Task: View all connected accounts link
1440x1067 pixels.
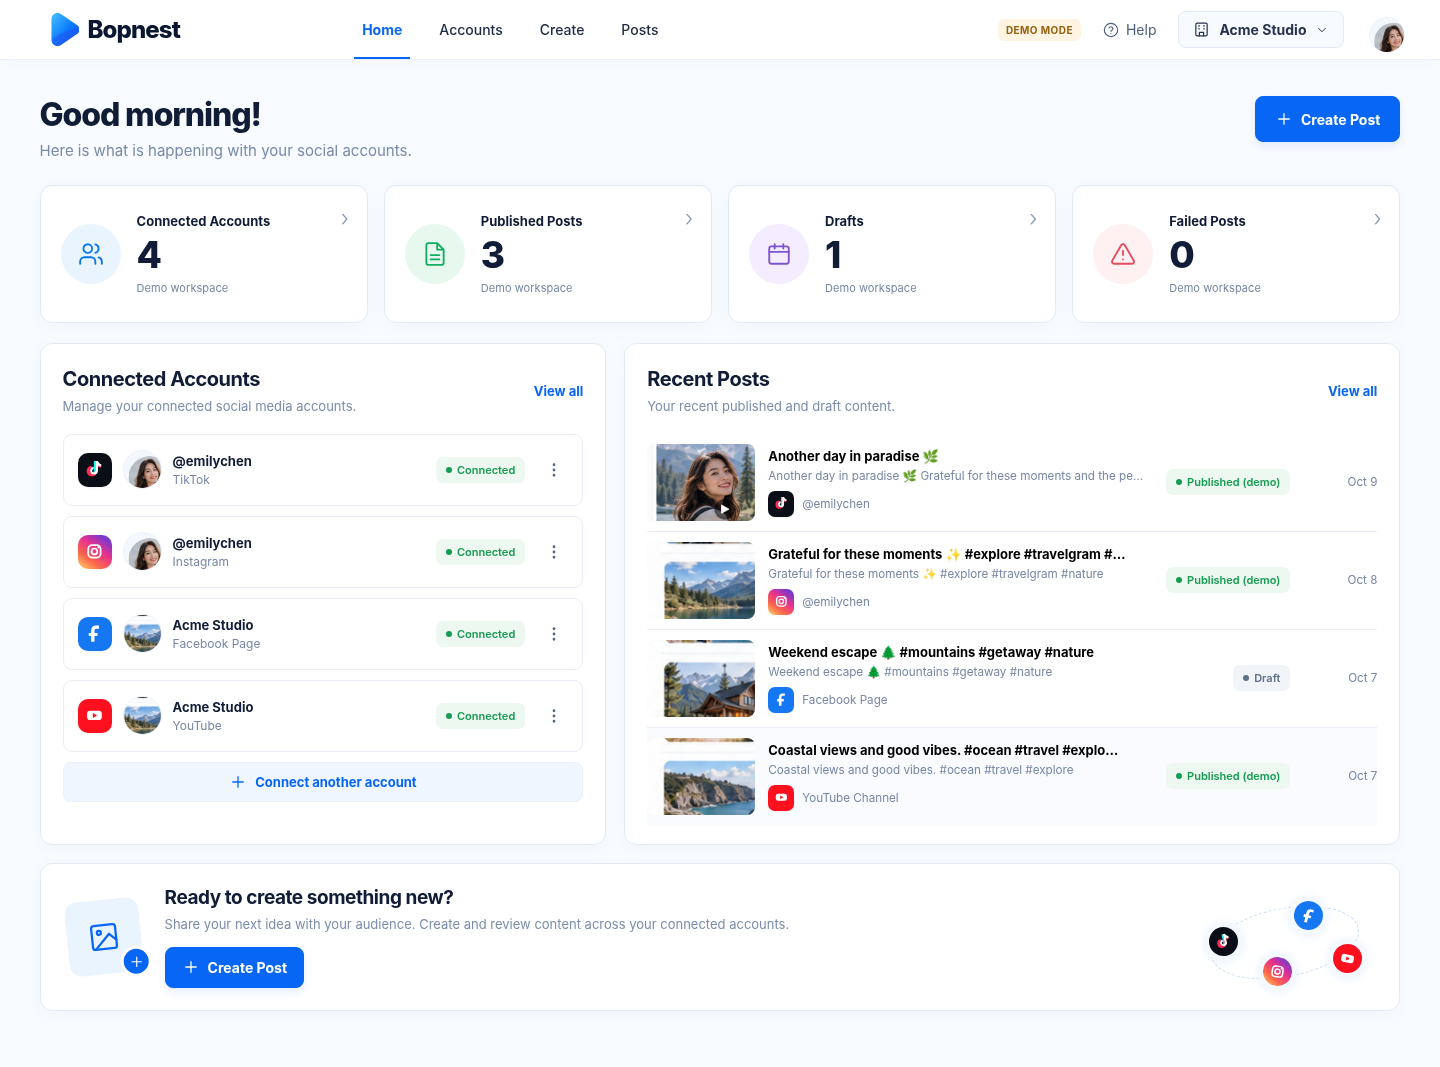Action: click(x=558, y=391)
